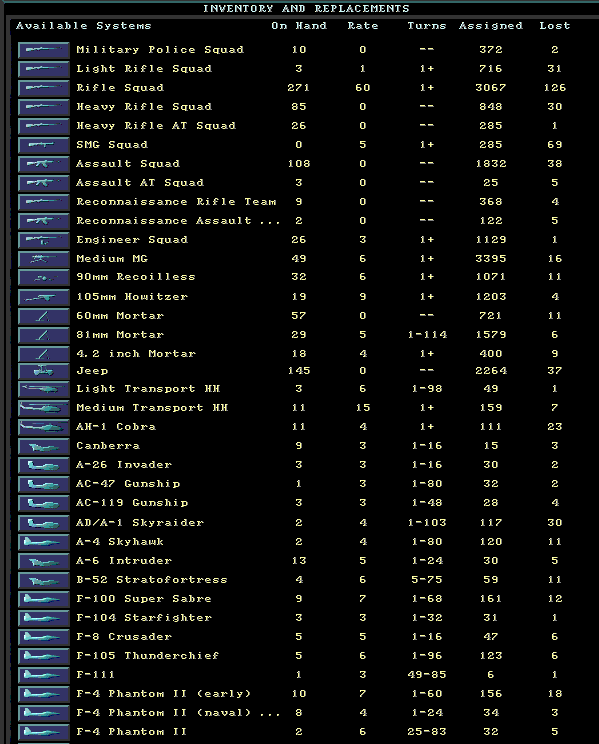Select the Assault Squad rifle icon
The width and height of the screenshot is (599, 744).
point(44,164)
